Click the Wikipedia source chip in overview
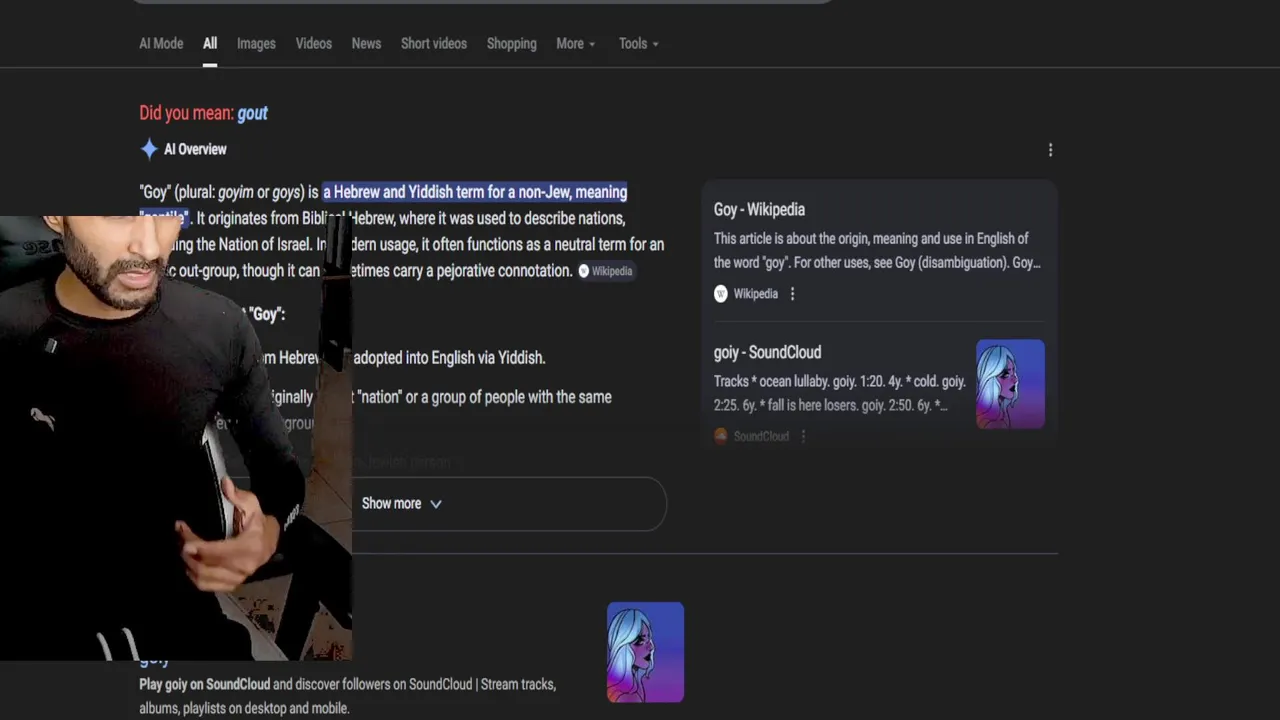 [x=606, y=271]
